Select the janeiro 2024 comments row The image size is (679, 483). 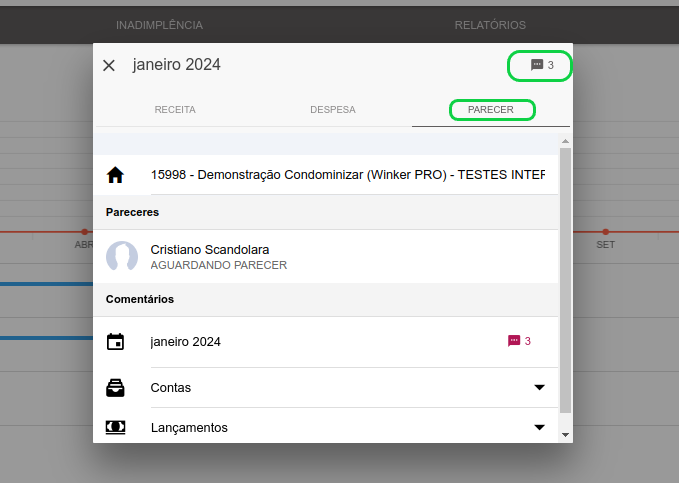pyautogui.click(x=326, y=342)
